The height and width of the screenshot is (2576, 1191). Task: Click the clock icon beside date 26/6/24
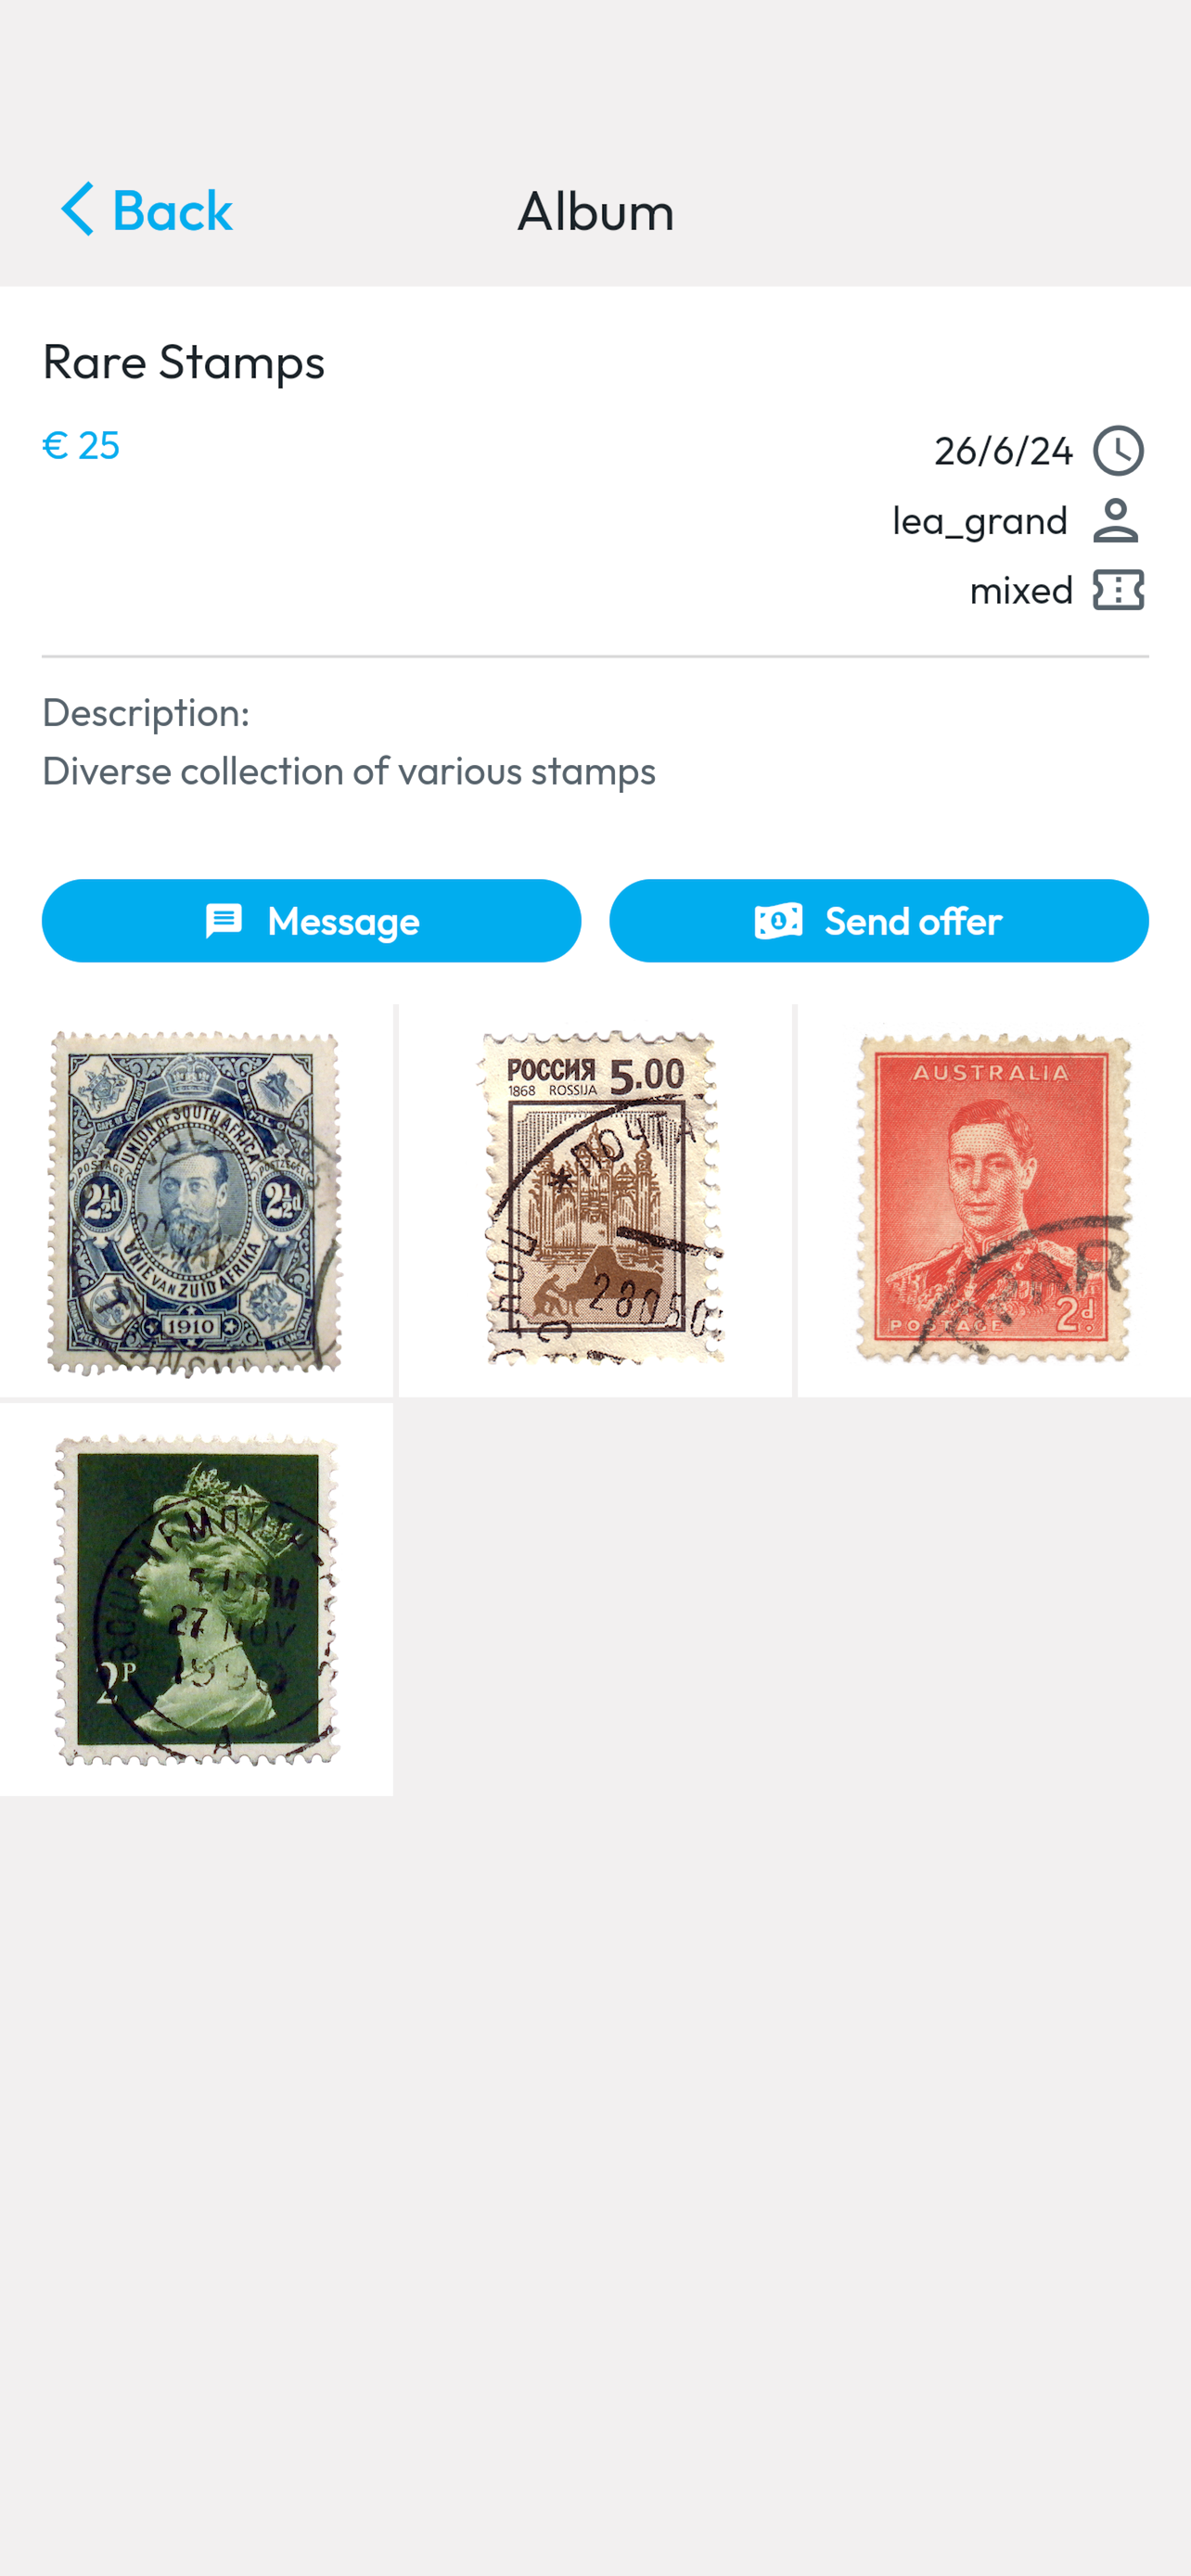point(1118,451)
